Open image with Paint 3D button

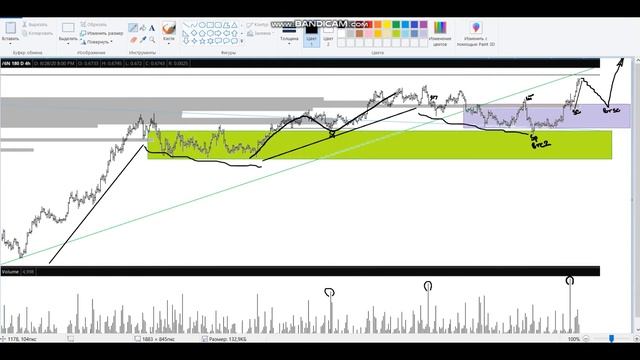point(476,34)
